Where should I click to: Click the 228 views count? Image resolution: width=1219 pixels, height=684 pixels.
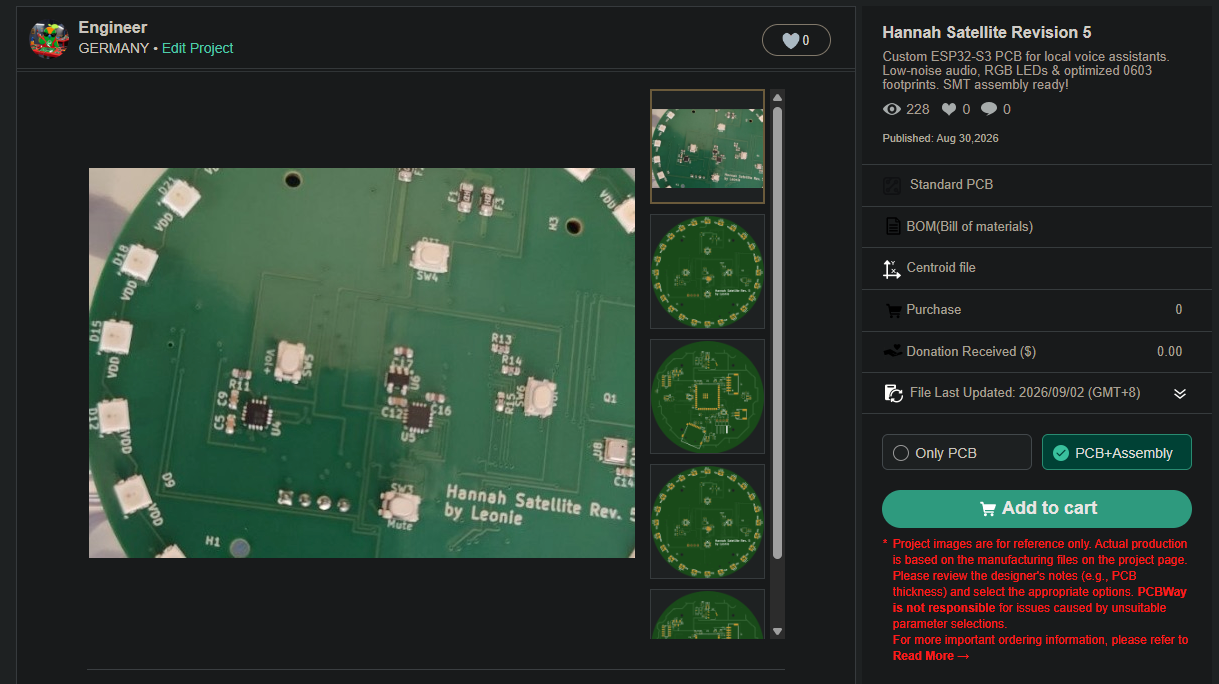click(x=918, y=109)
